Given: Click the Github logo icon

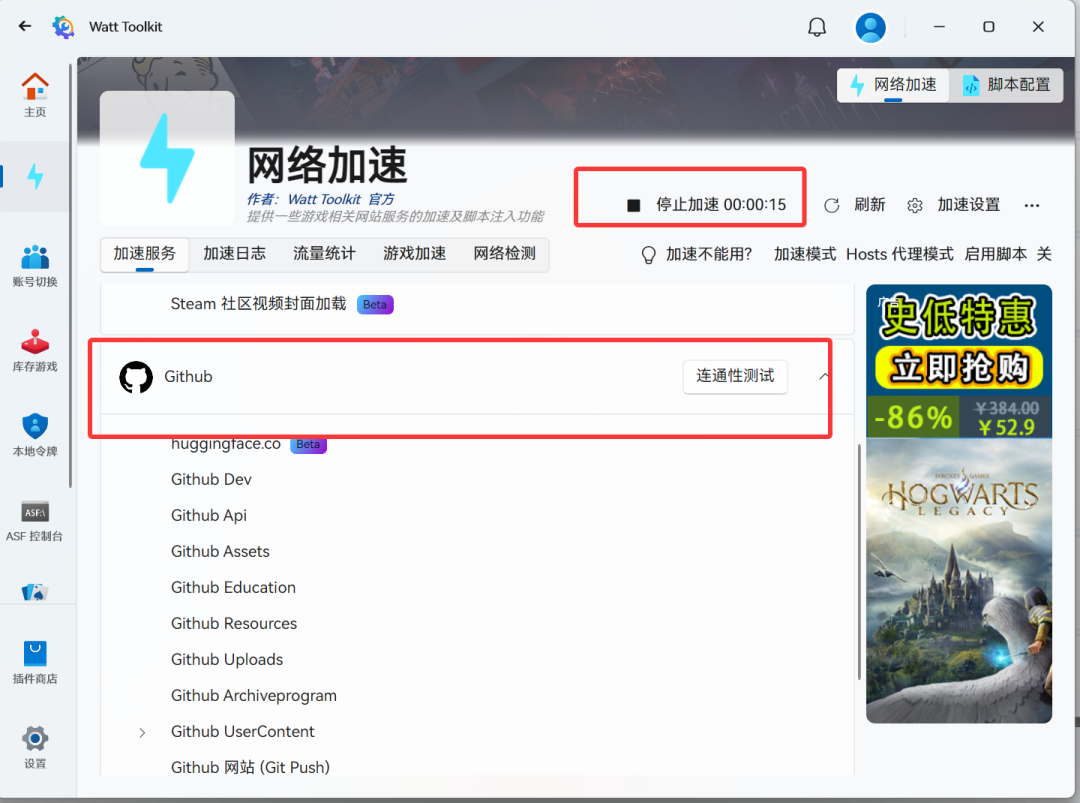Looking at the screenshot, I should pos(136,377).
